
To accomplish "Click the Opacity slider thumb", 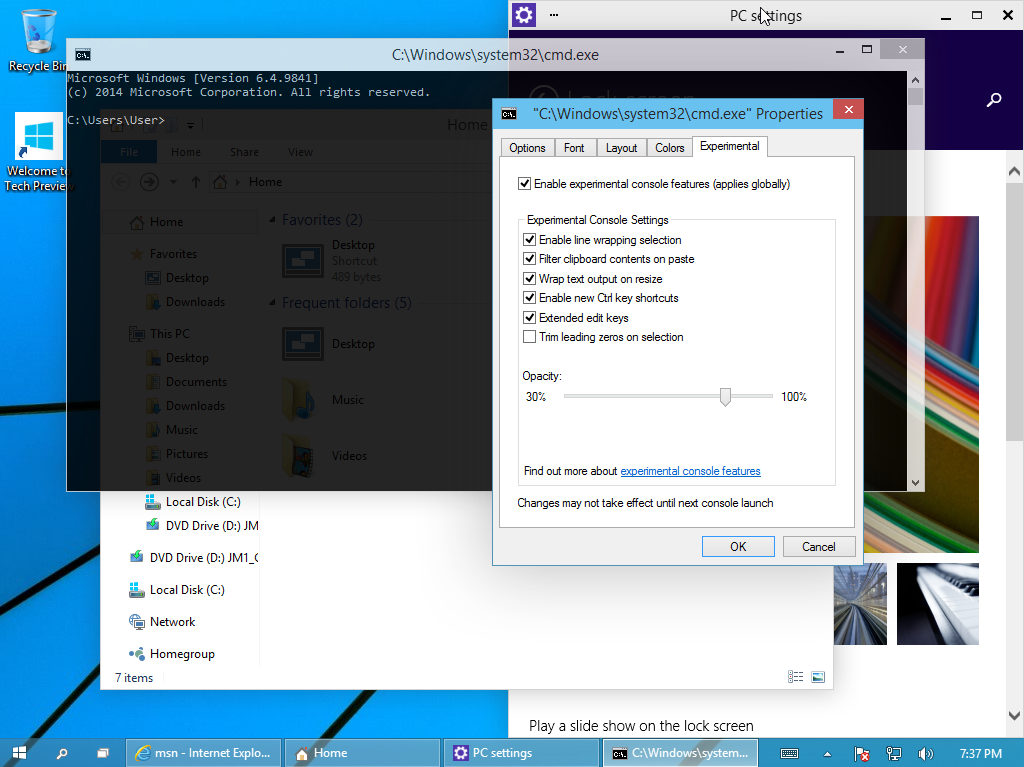I will click(725, 397).
